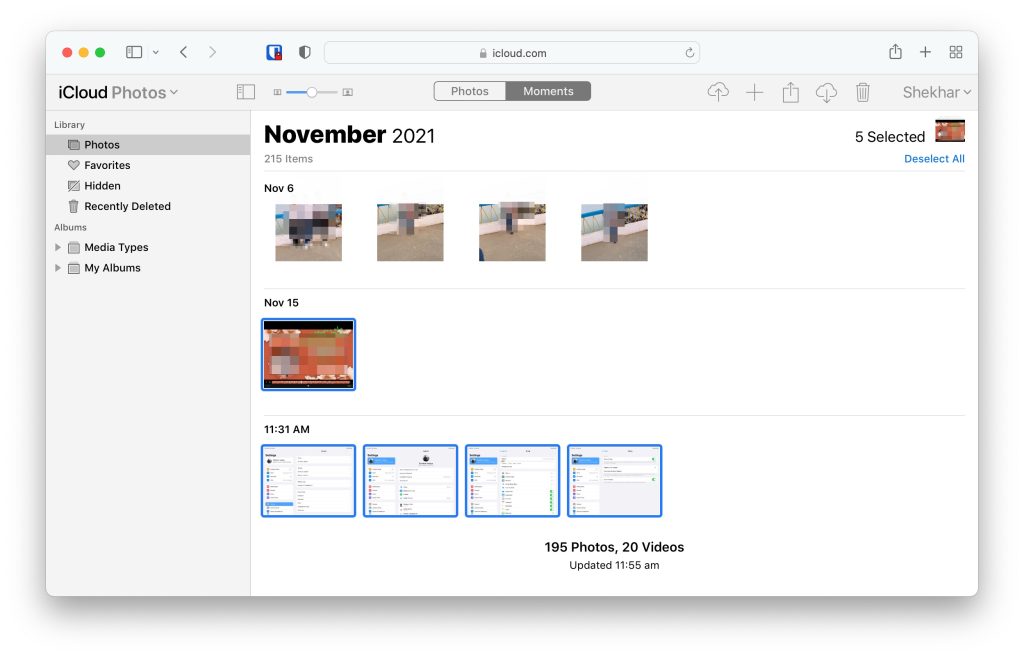Viewport: 1024px width, 657px height.
Task: Click the upload to iCloud icon
Action: tap(718, 92)
